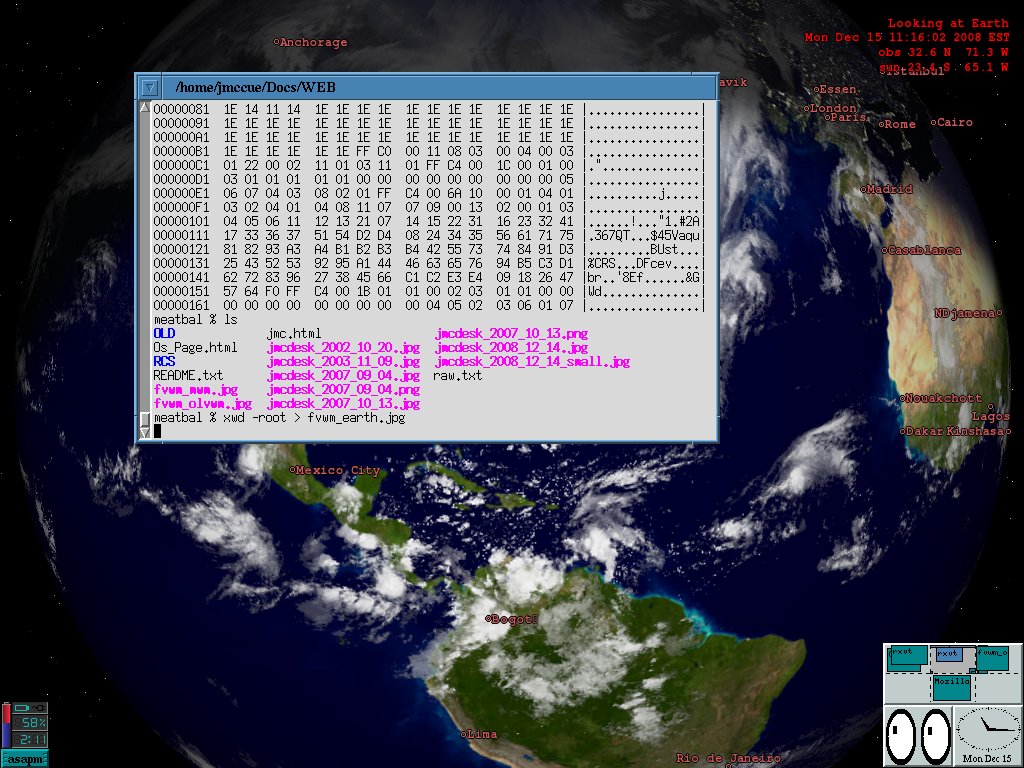Click the Os_Page.html file name
The height and width of the screenshot is (768, 1024).
(x=195, y=347)
